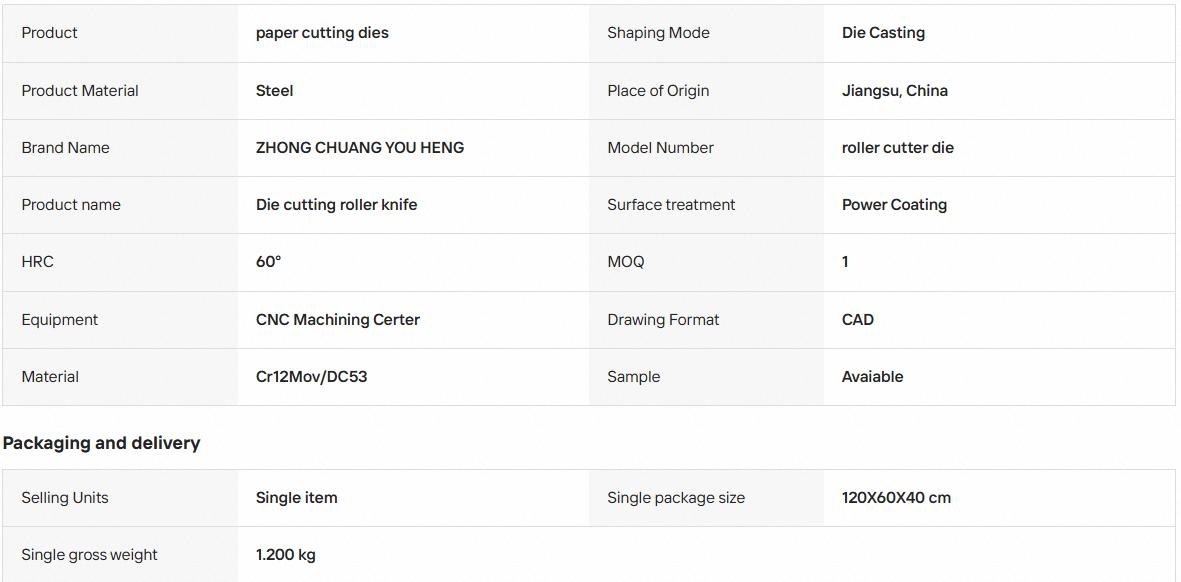Select the 'Avaiable' sample value
Image resolution: width=1181 pixels, height=582 pixels.
click(x=873, y=376)
